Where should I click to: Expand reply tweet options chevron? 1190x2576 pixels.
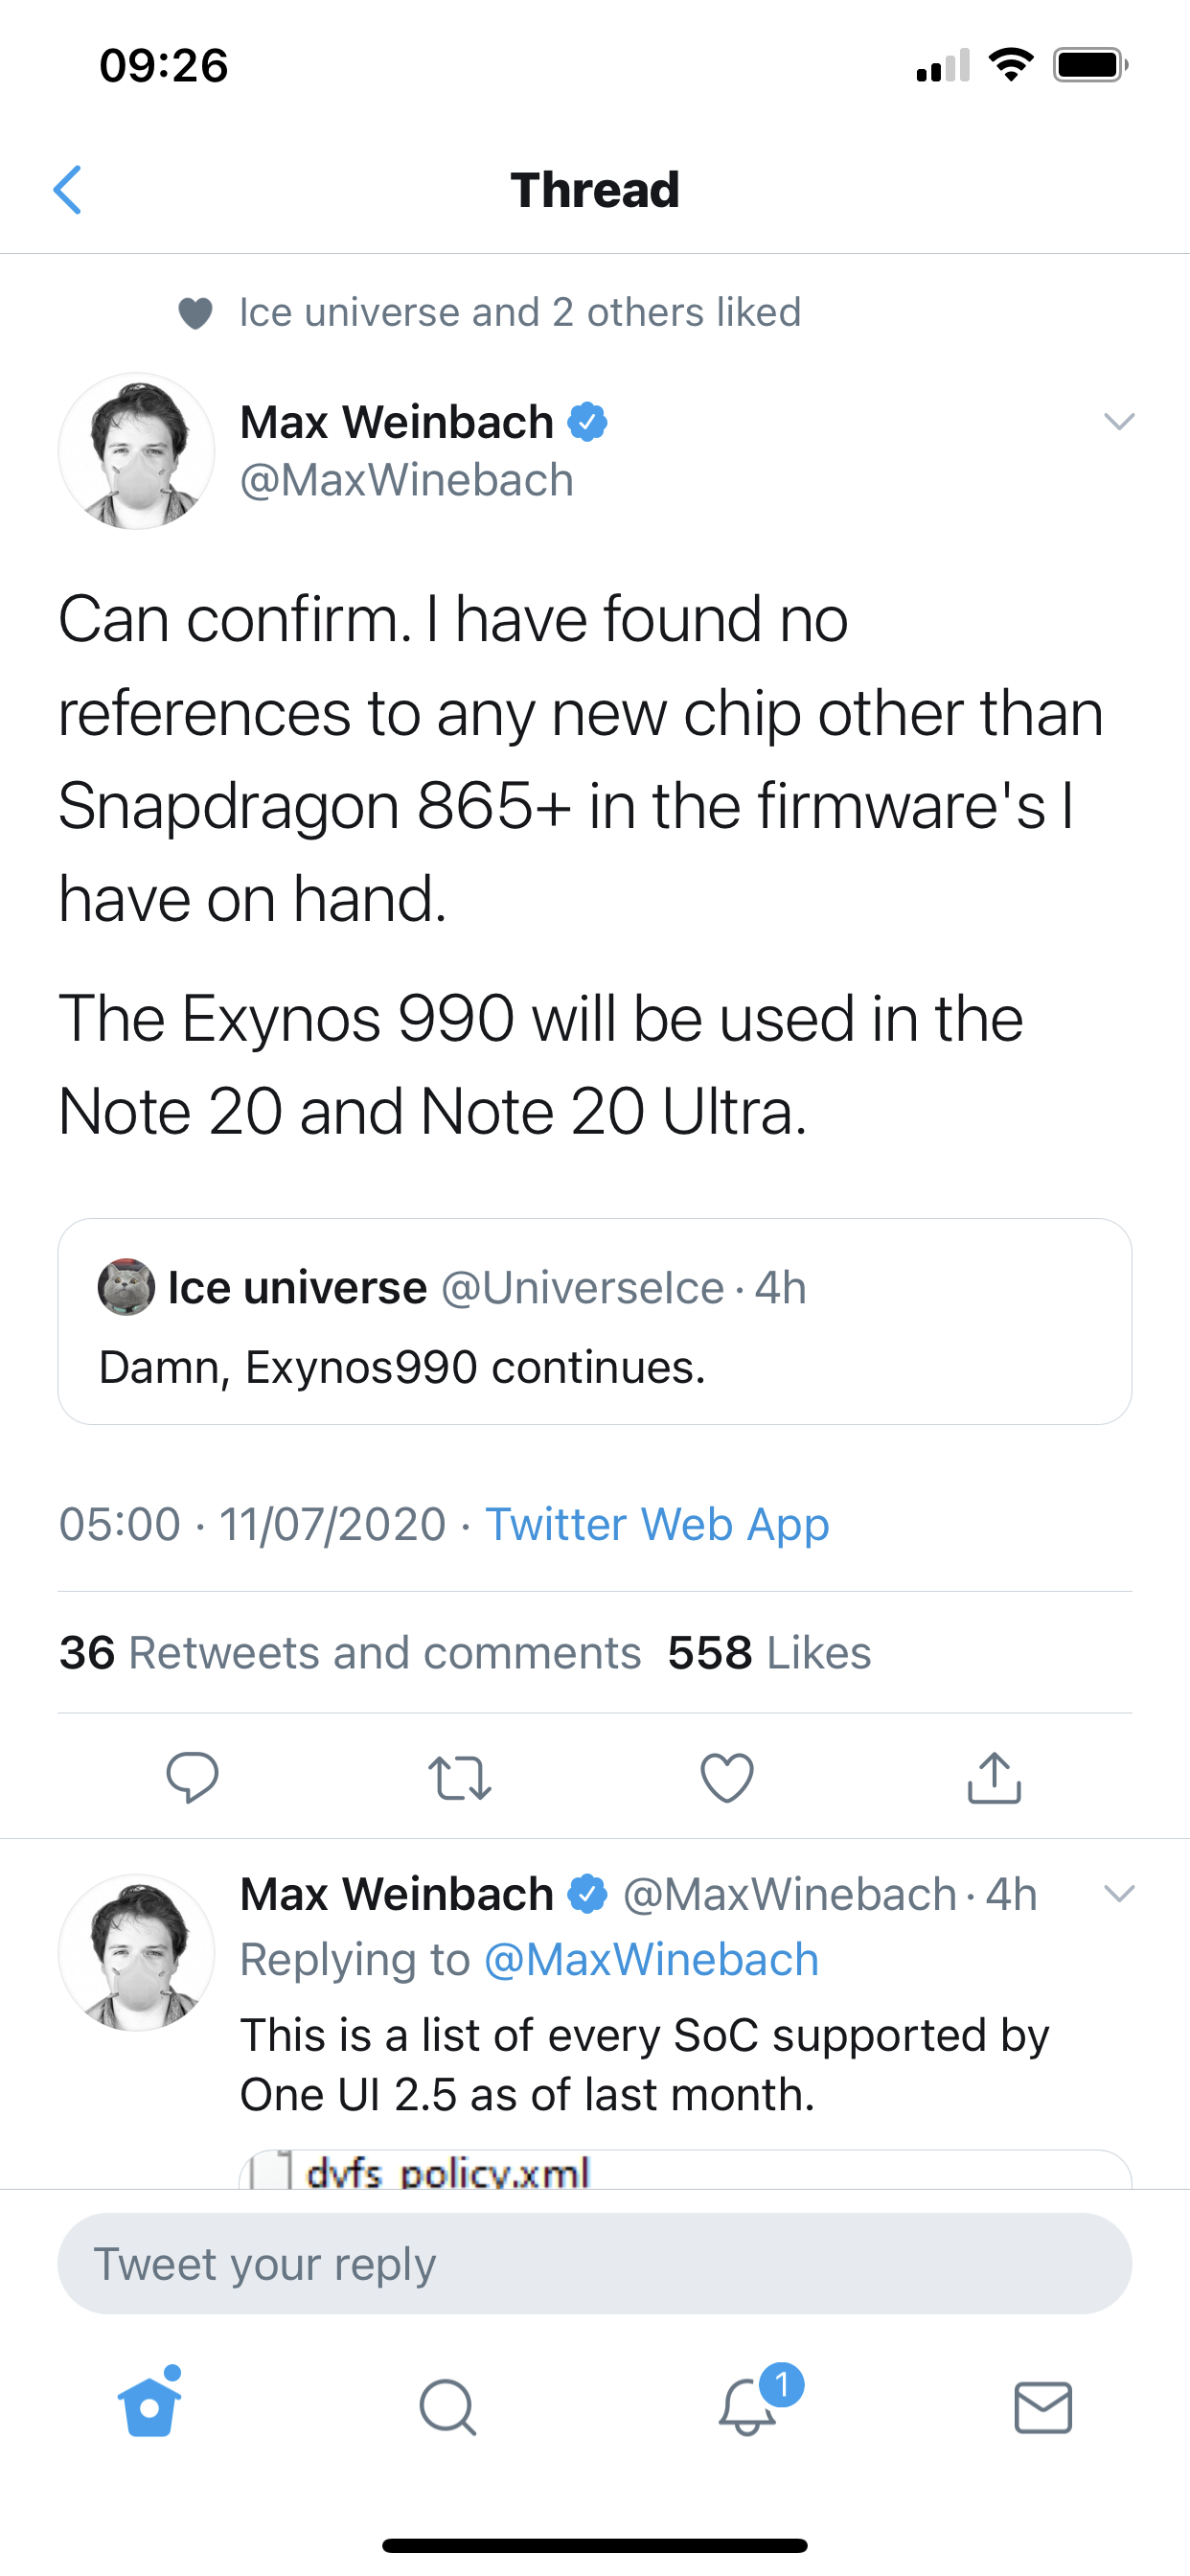[x=1119, y=1893]
